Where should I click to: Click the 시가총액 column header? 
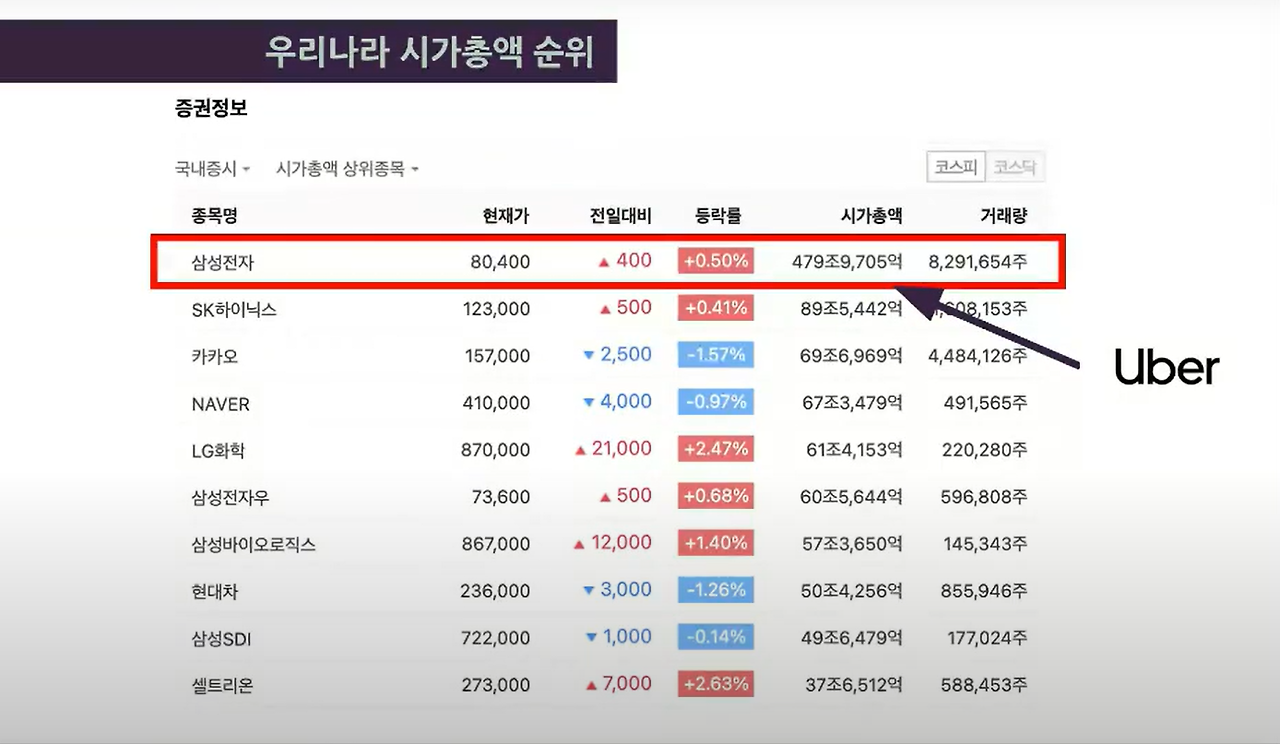coord(871,215)
